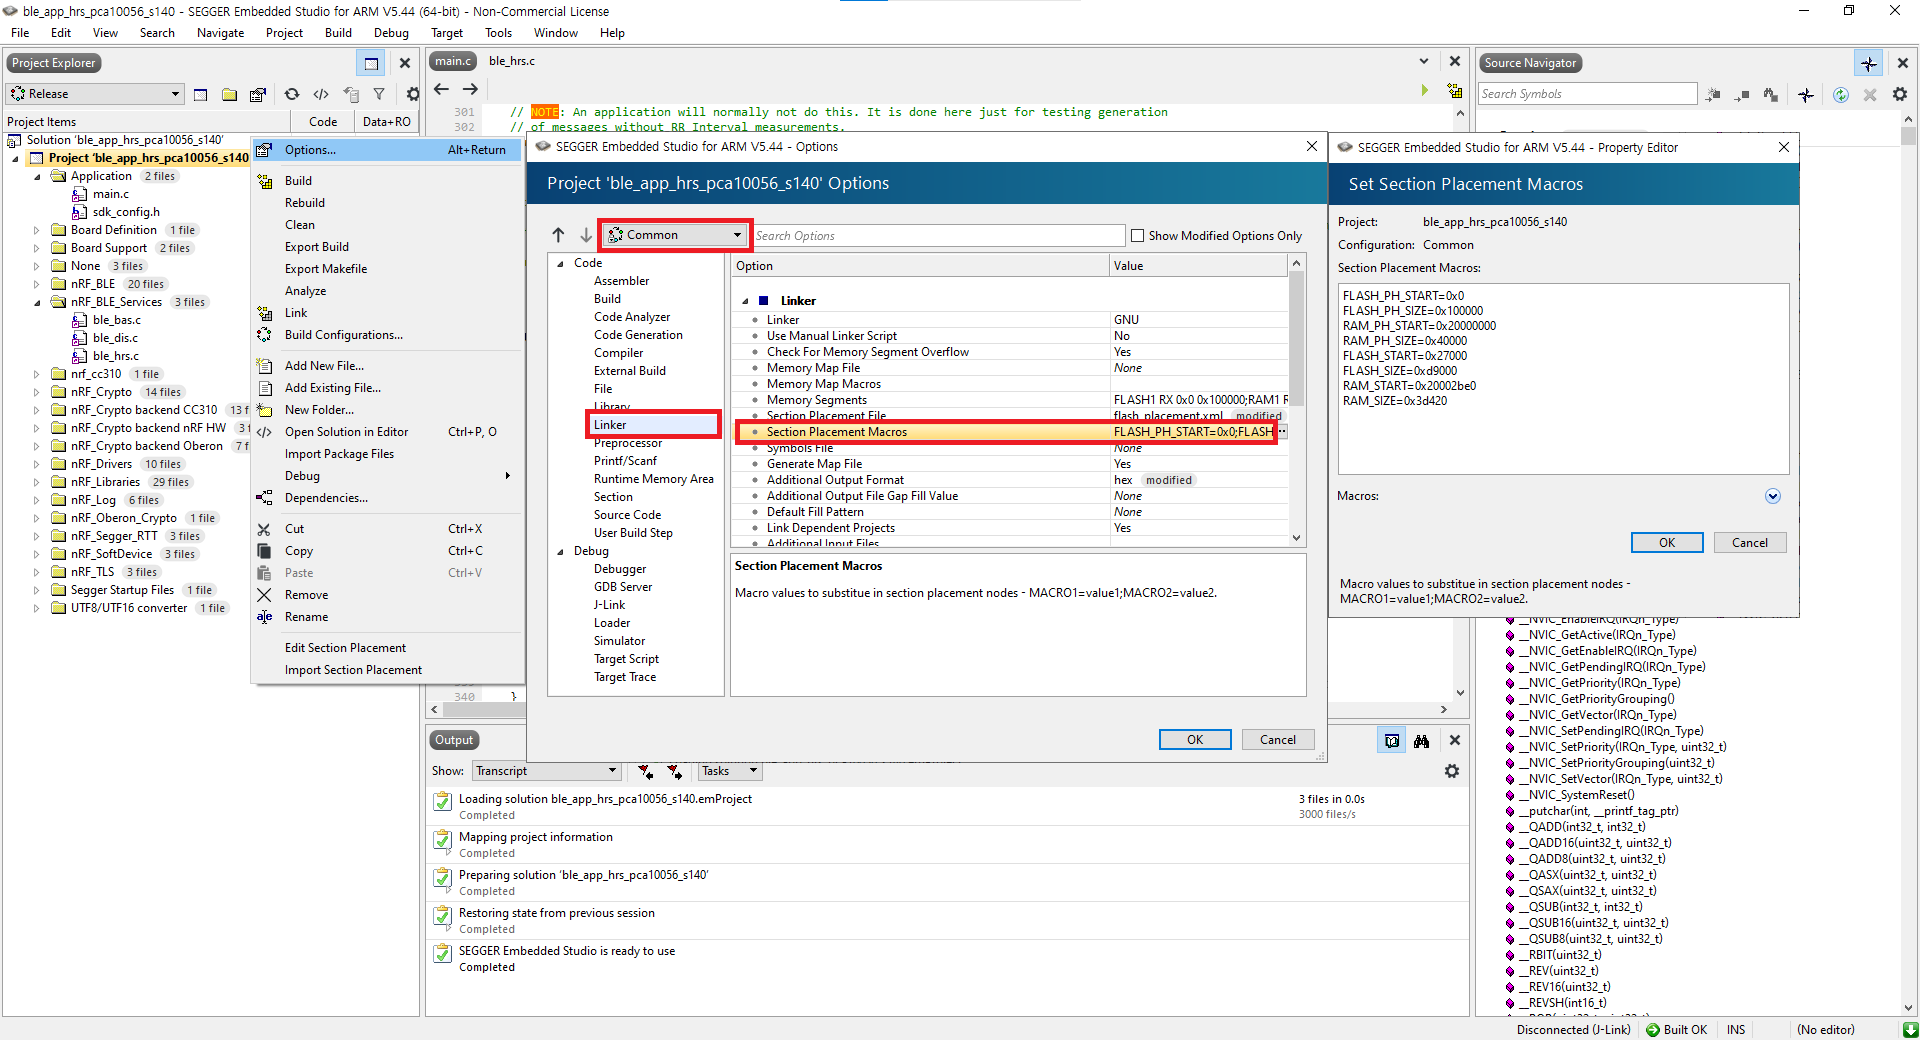Viewport: 1920px width, 1040px height.
Task: Open project options icon in Project Explorer toolbar
Action: (258, 94)
